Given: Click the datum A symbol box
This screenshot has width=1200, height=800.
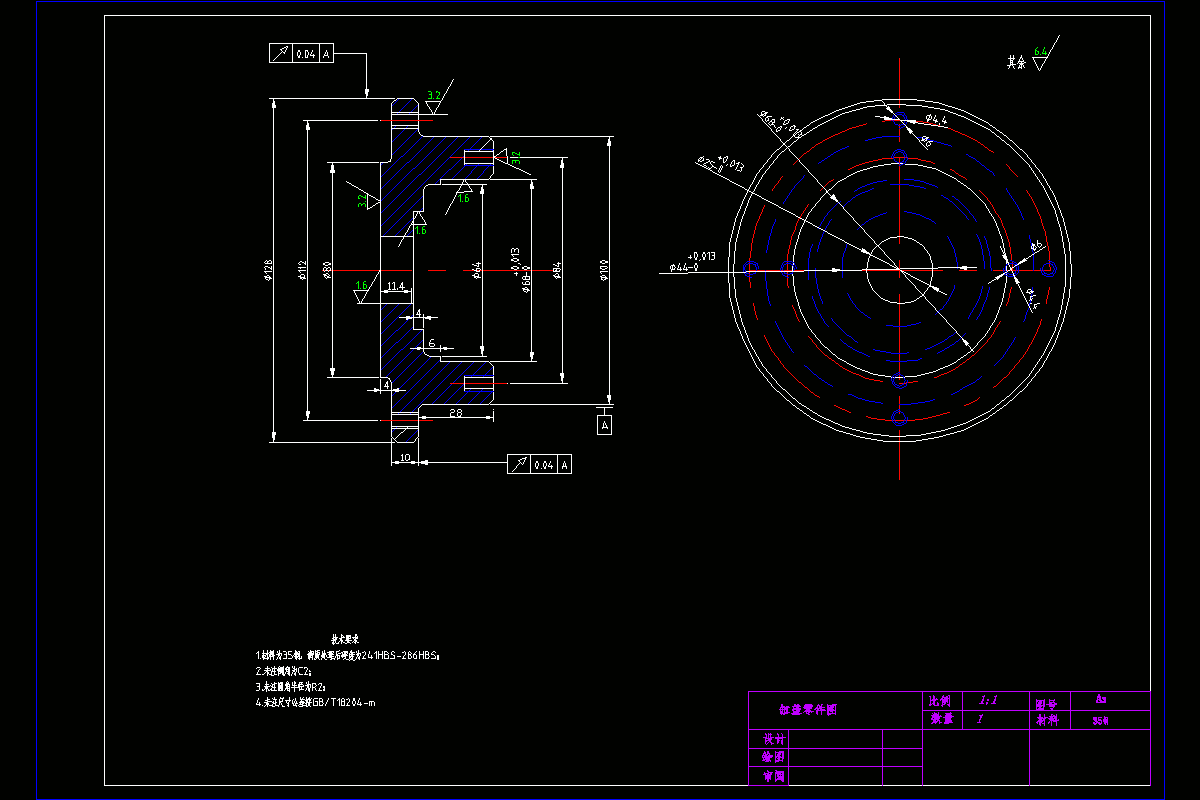Looking at the screenshot, I should pos(604,426).
